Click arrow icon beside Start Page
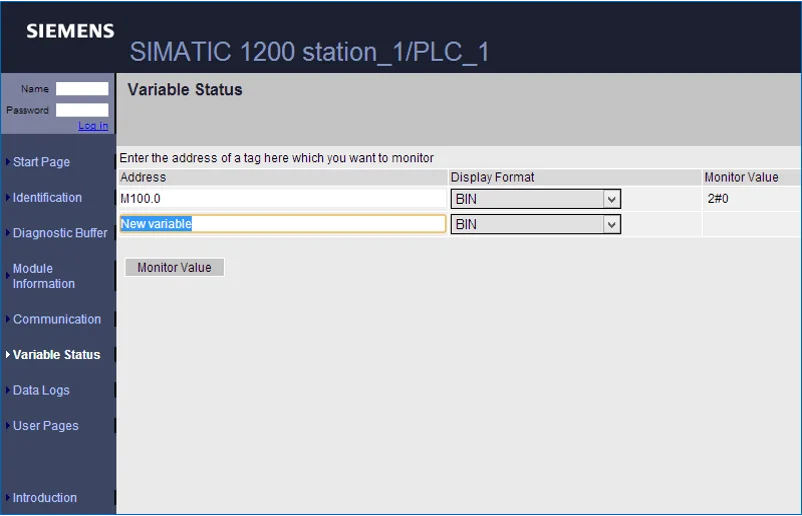 pyautogui.click(x=8, y=162)
